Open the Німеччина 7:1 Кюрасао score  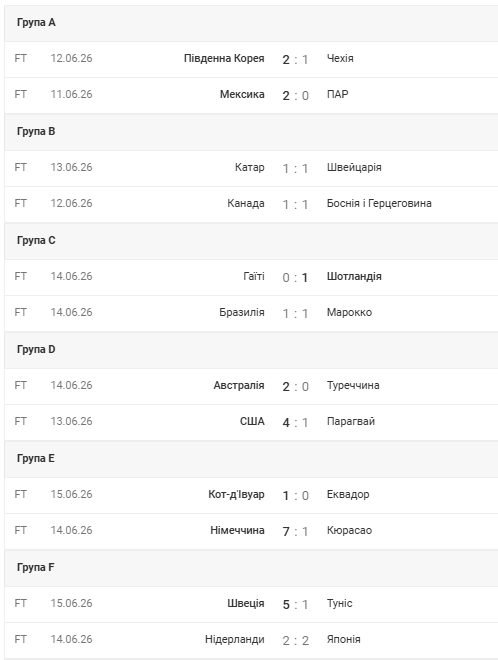click(296, 532)
